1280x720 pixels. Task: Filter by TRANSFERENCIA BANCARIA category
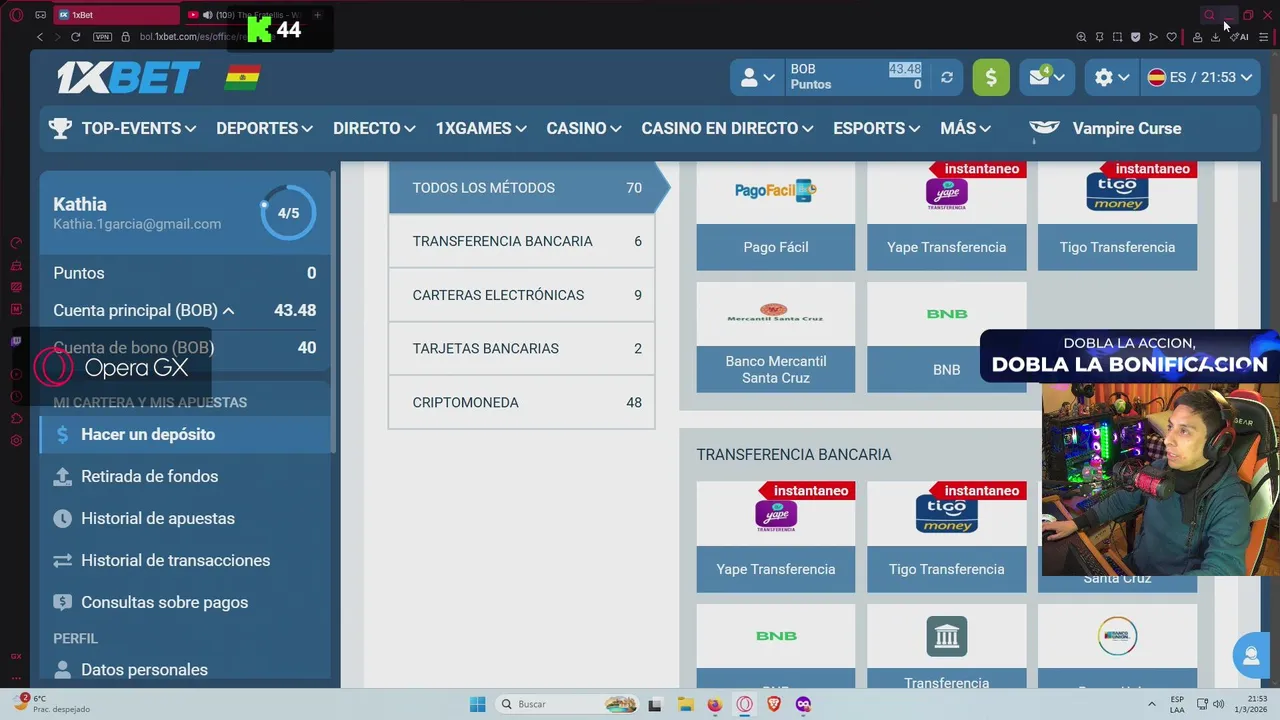pos(521,241)
